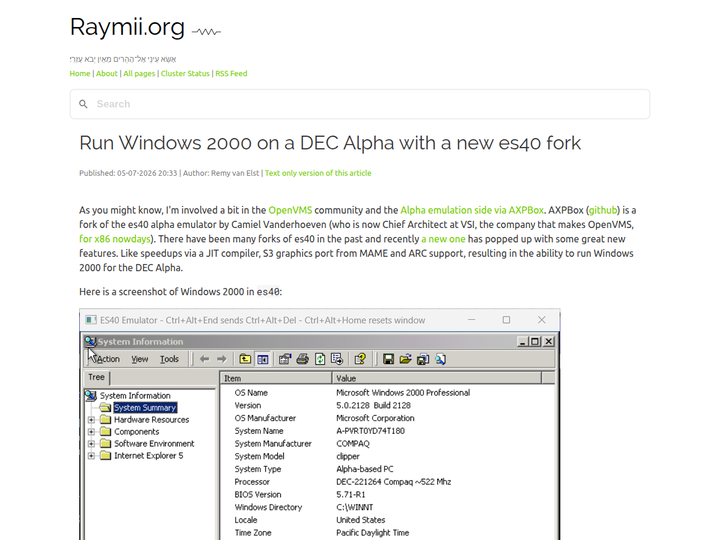Screen dimensions: 720x540
Task: Select the Components tree label
Action: (136, 432)
